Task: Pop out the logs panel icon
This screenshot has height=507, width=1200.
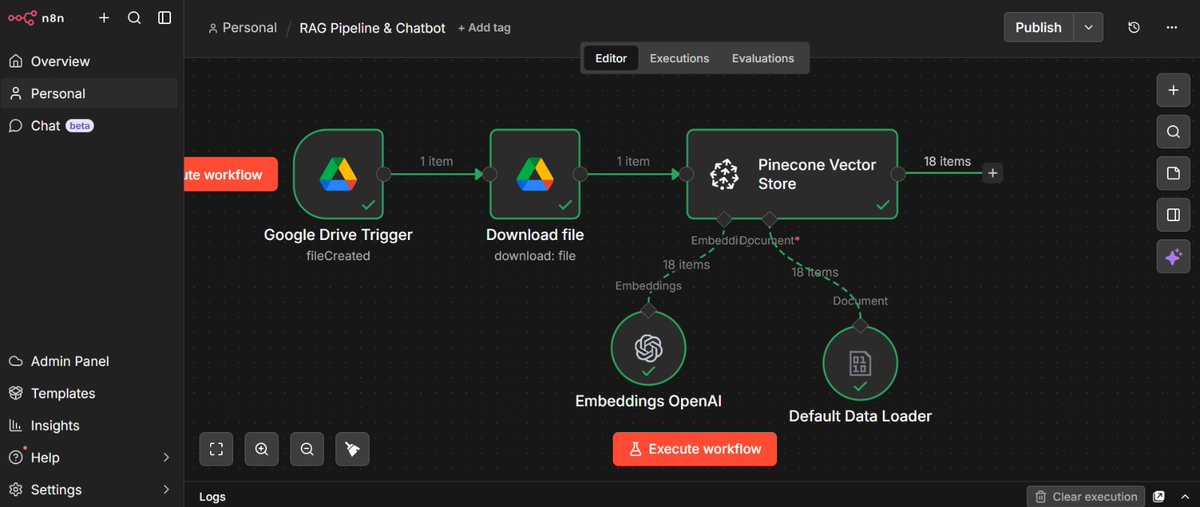Action: (1159, 496)
